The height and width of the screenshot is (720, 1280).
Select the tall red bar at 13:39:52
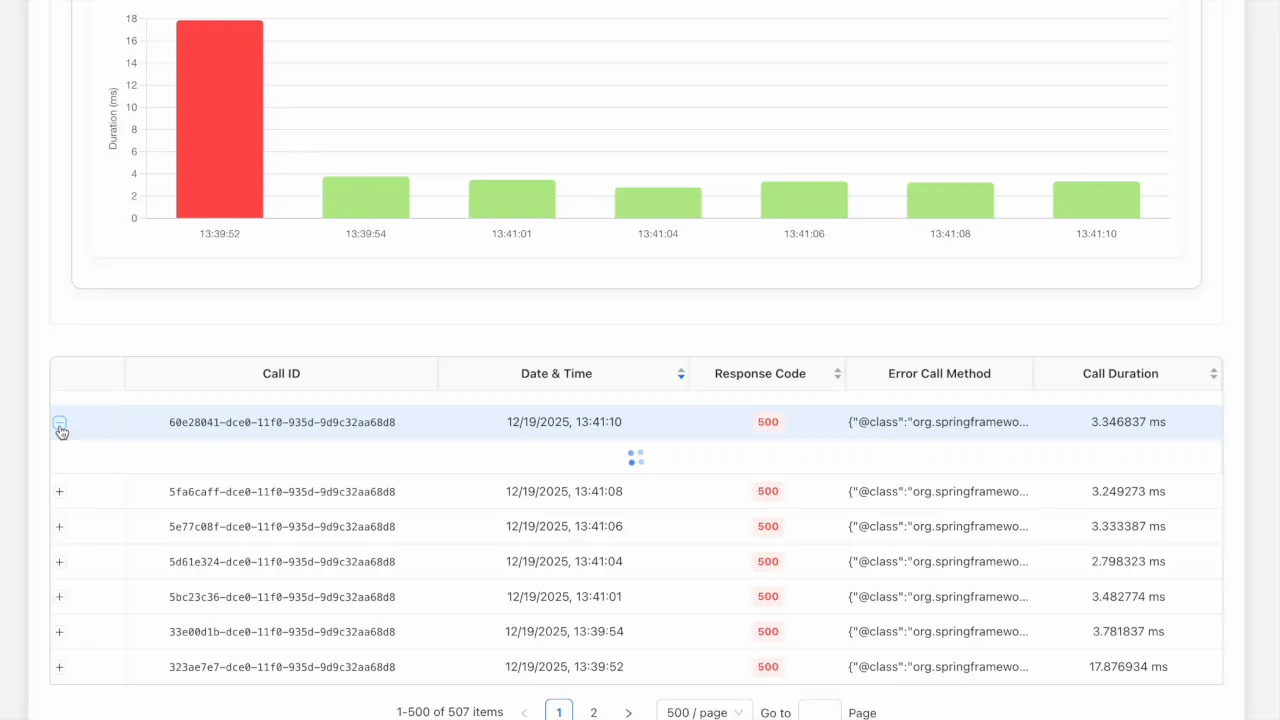[x=219, y=118]
